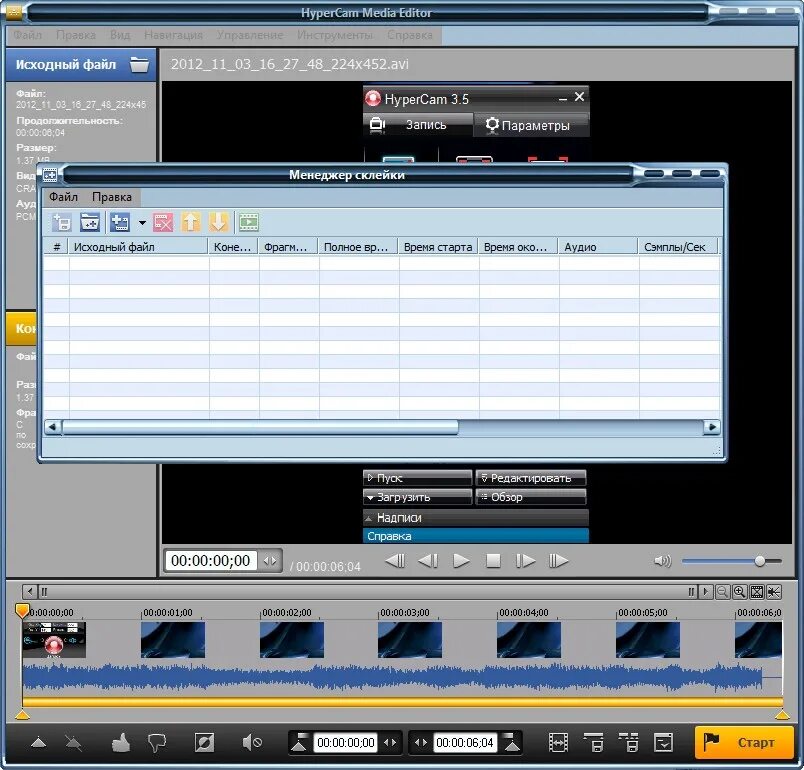Click the timeline scroll left arrow
Viewport: 804px width, 770px height.
30,592
